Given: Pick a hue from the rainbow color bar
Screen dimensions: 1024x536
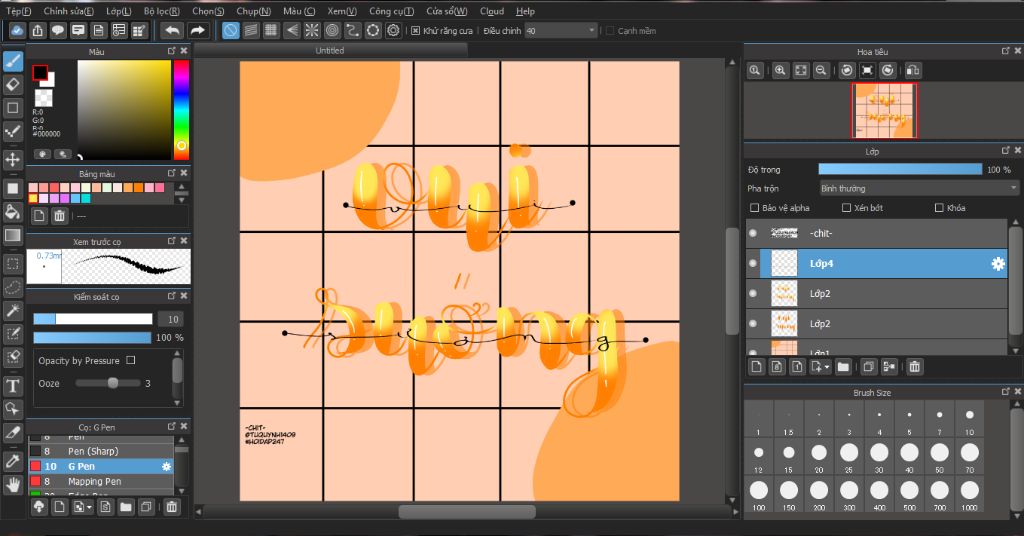Looking at the screenshot, I should (x=181, y=110).
